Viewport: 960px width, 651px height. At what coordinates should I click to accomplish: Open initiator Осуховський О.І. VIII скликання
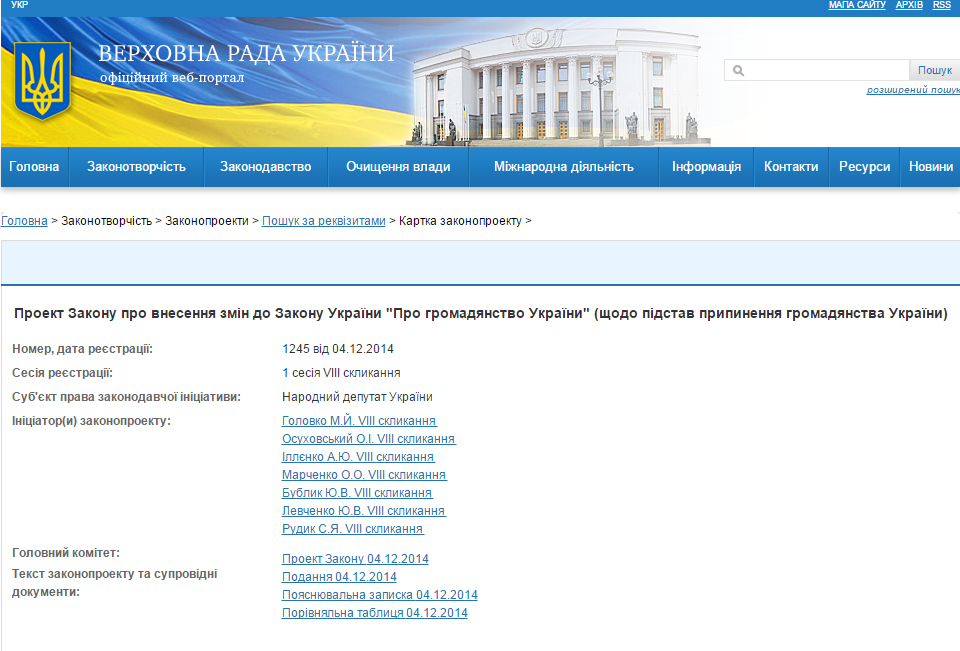(369, 438)
